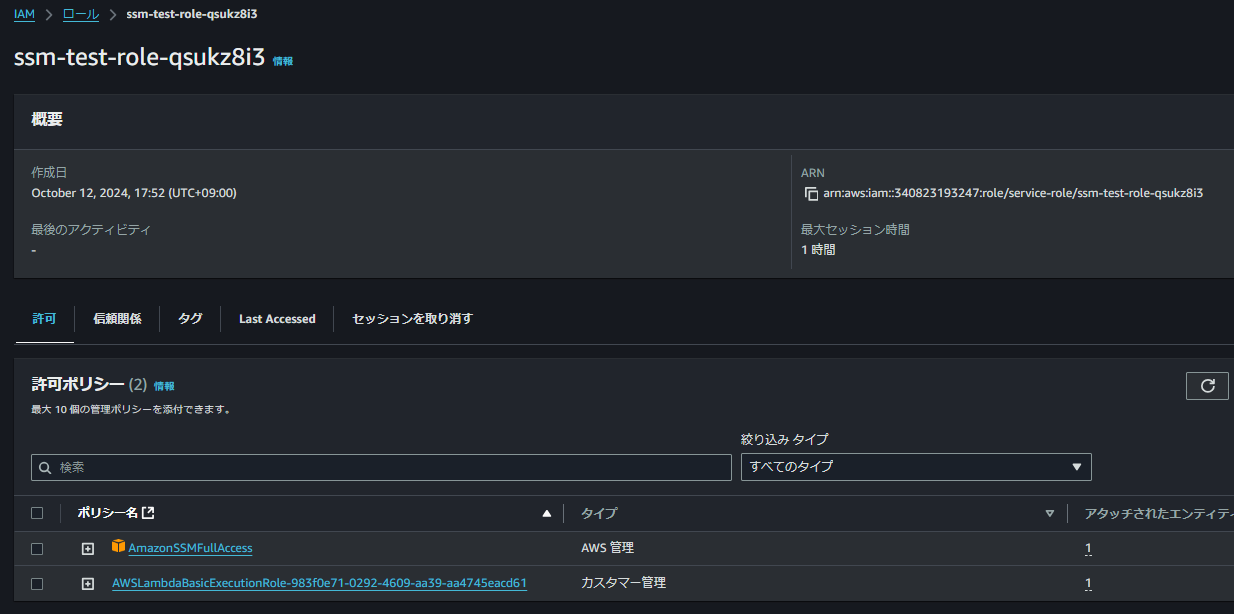Switch to the 信頼関係 tab
This screenshot has width=1234, height=614.
(x=115, y=318)
